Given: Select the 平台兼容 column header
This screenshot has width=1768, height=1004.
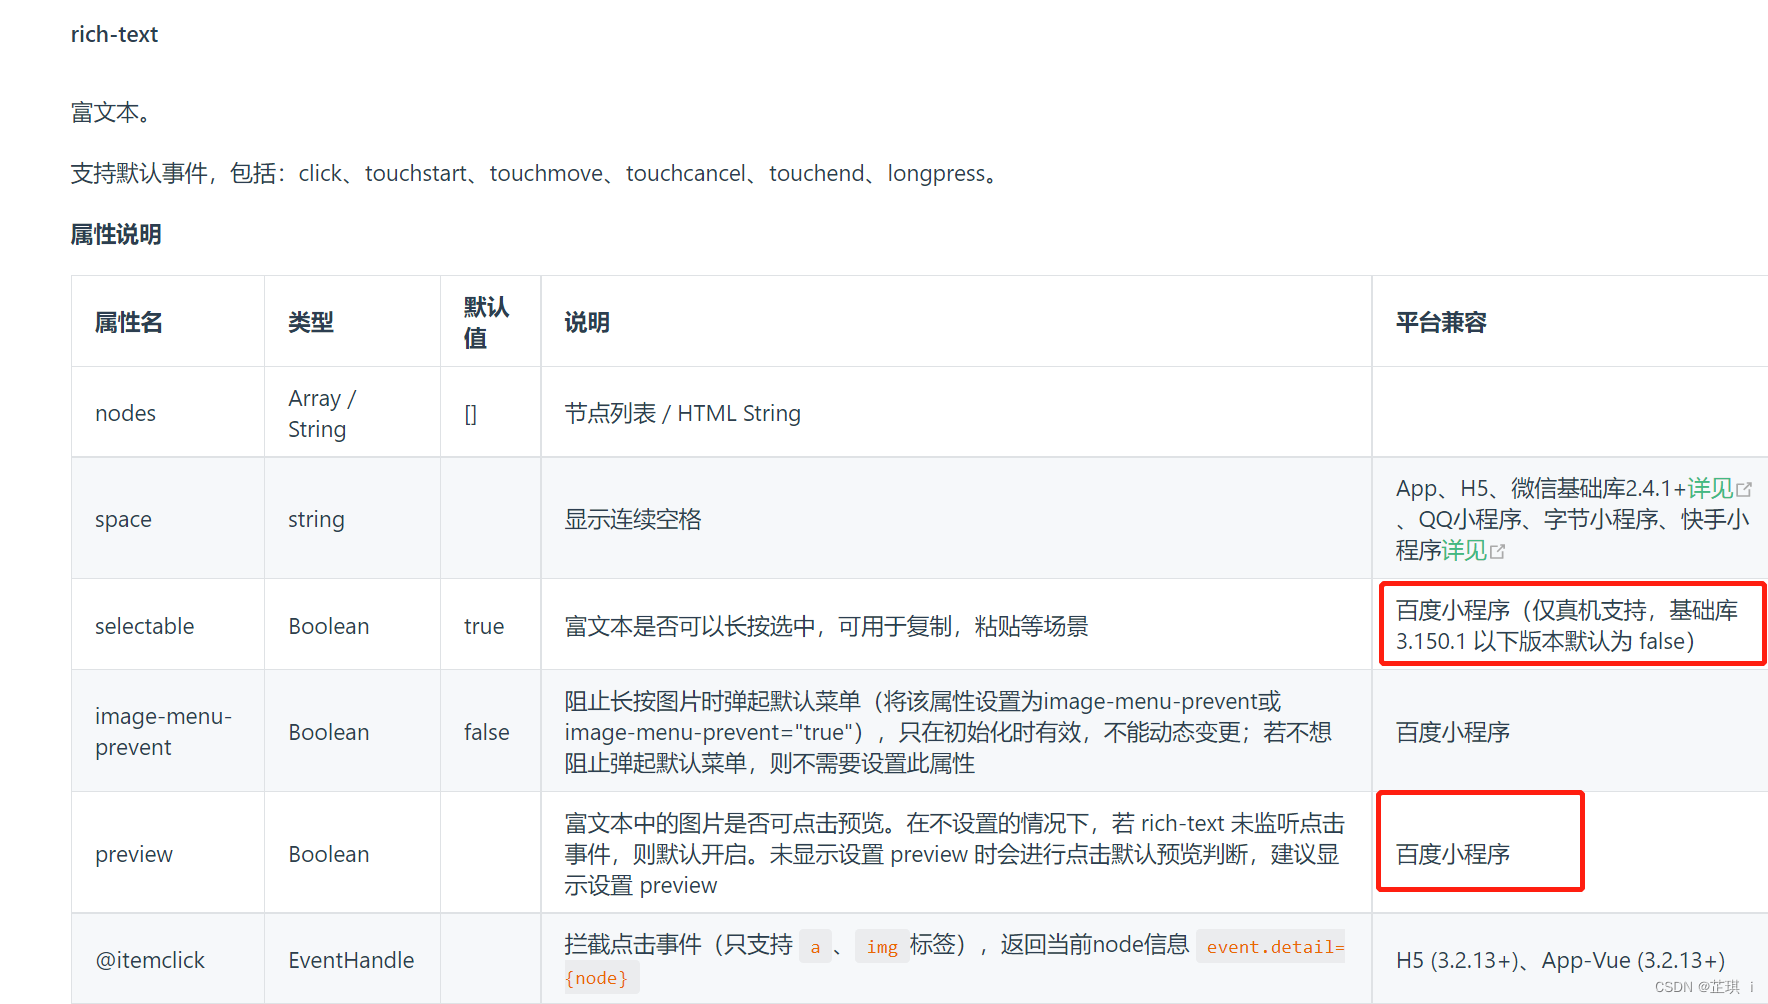Looking at the screenshot, I should point(1441,322).
